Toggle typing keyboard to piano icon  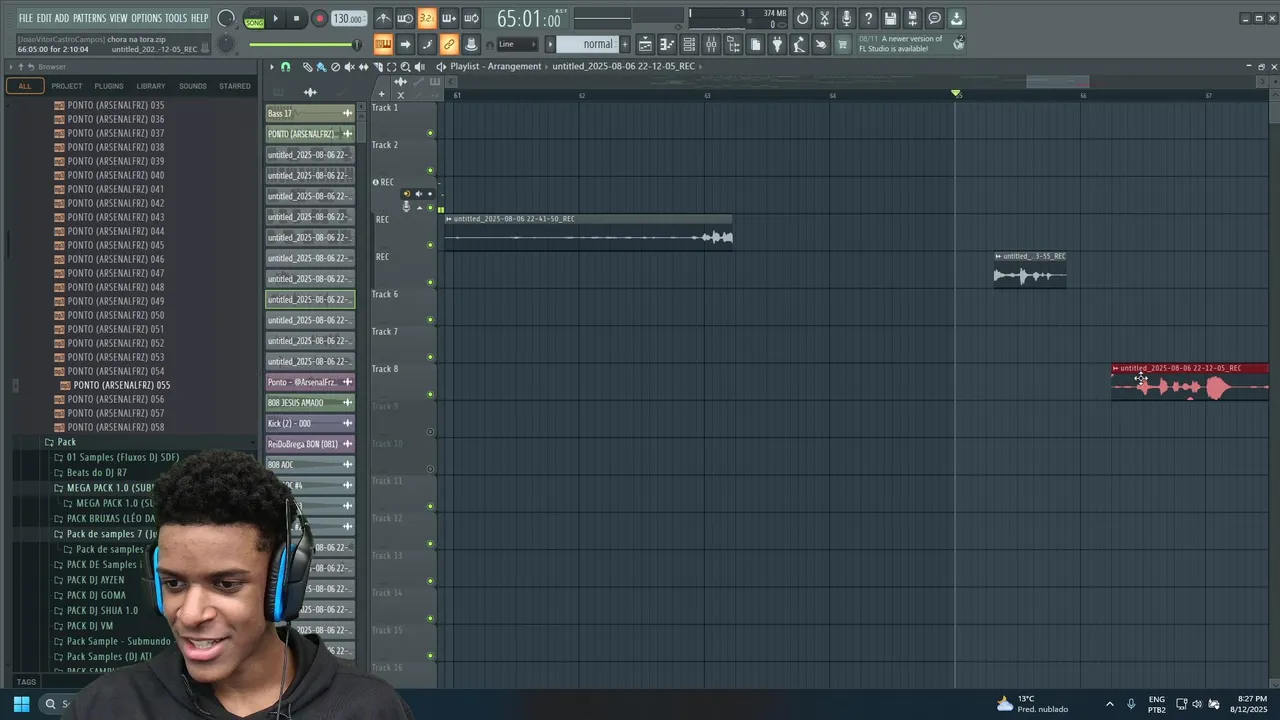(383, 44)
